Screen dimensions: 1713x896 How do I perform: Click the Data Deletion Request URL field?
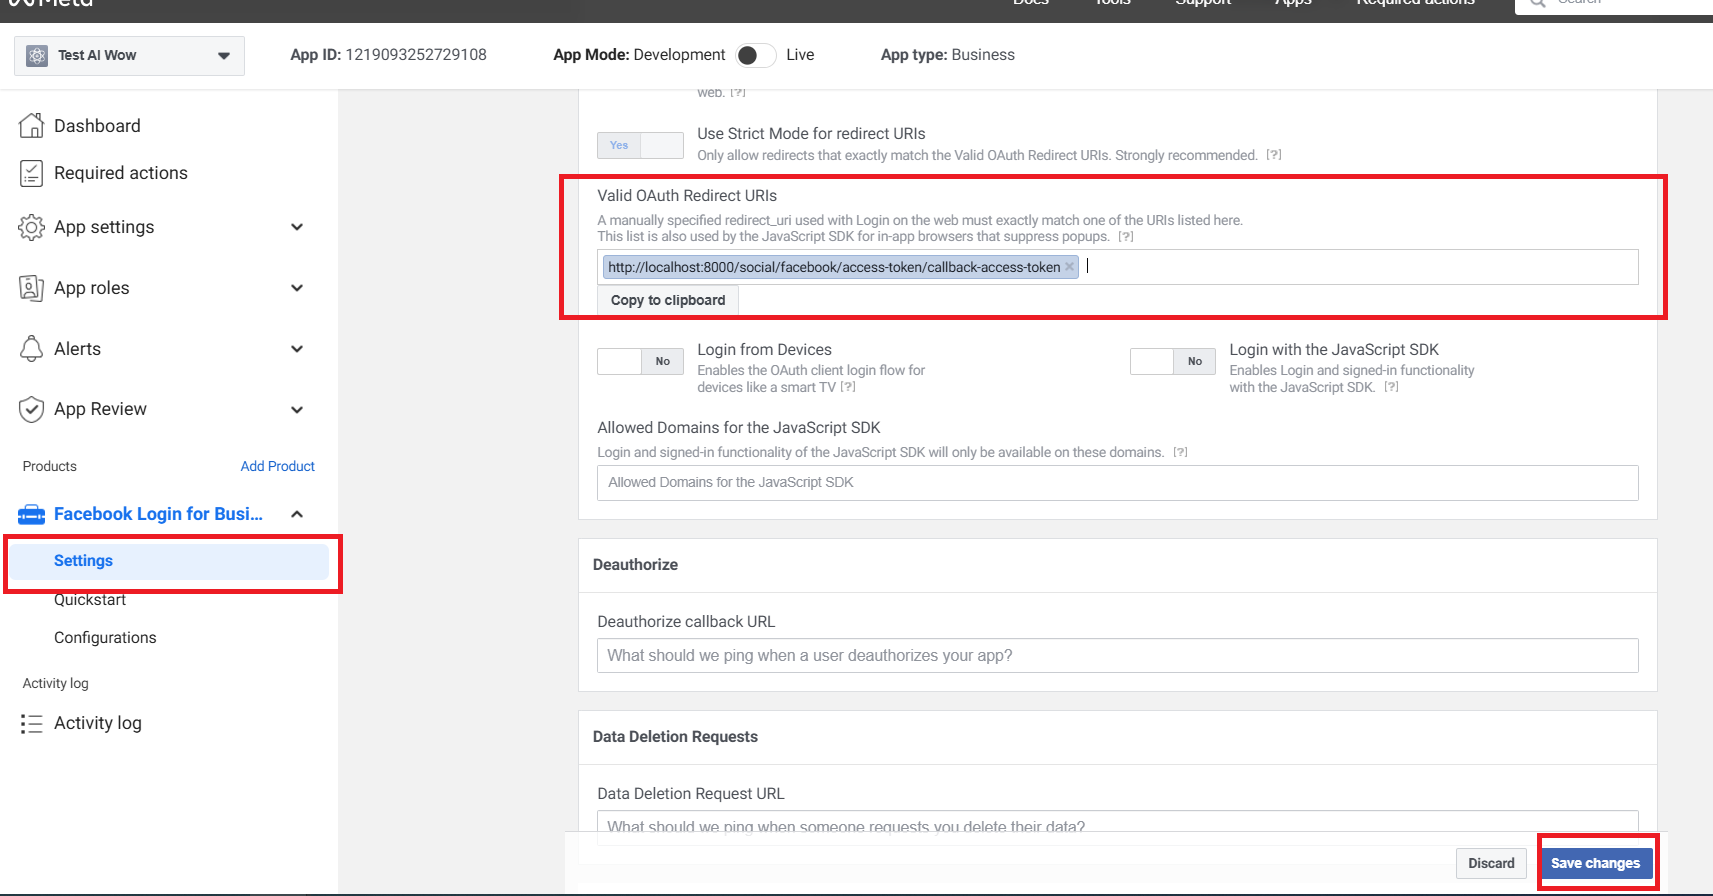1118,826
